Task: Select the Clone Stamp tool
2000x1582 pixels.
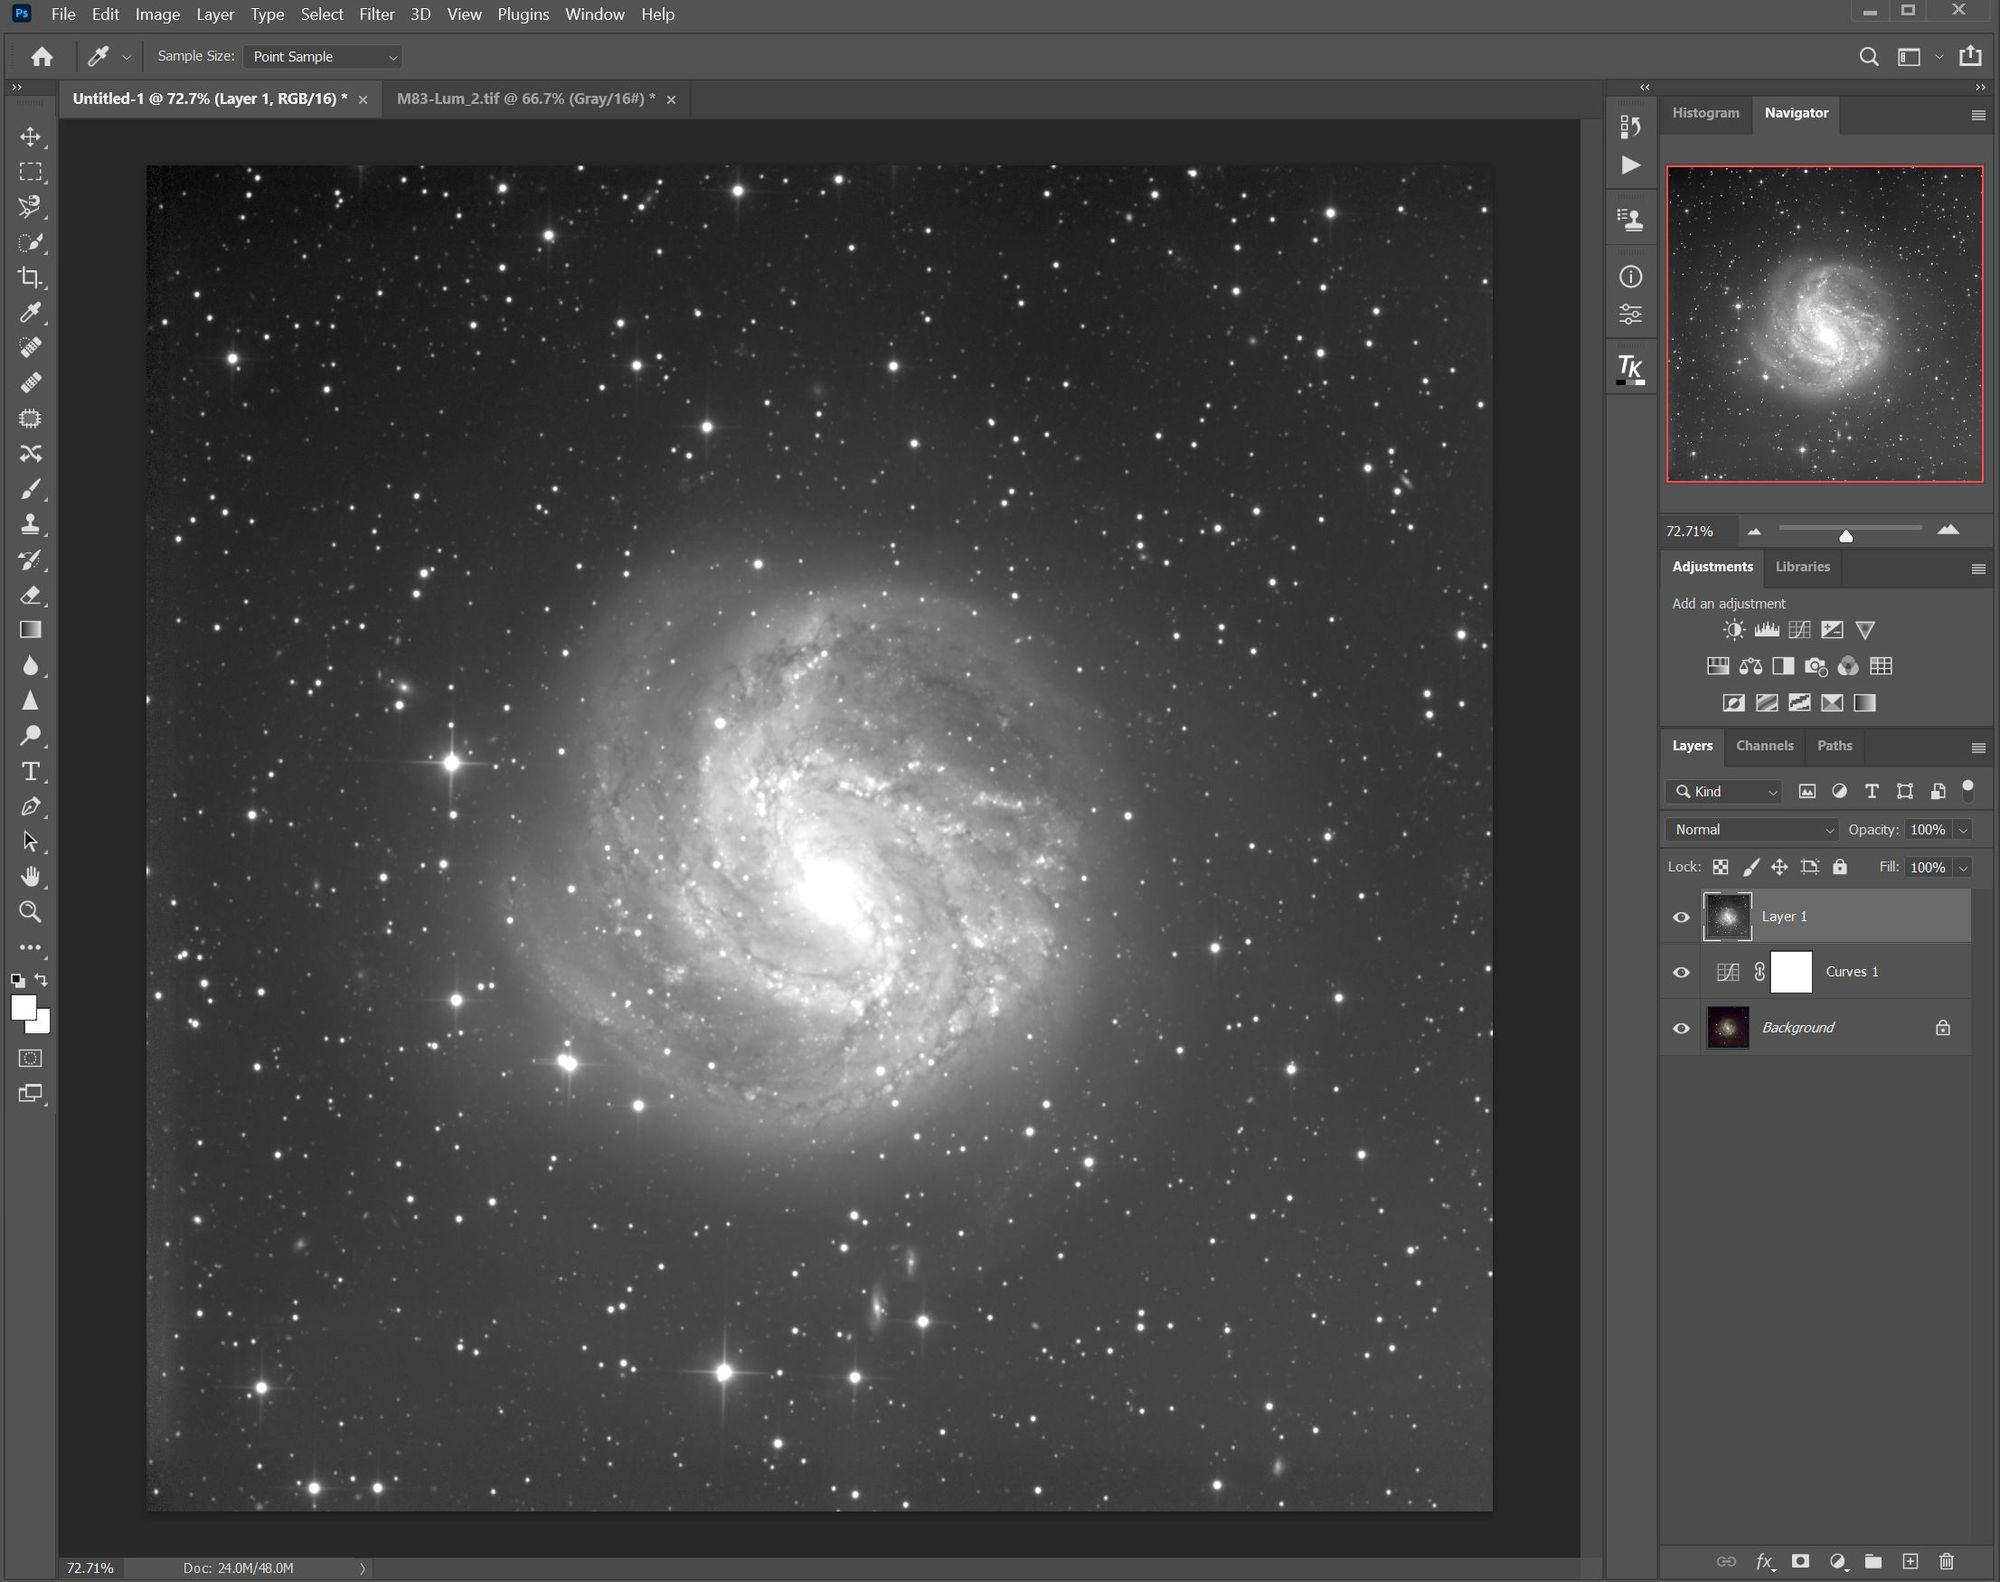Action: (31, 524)
